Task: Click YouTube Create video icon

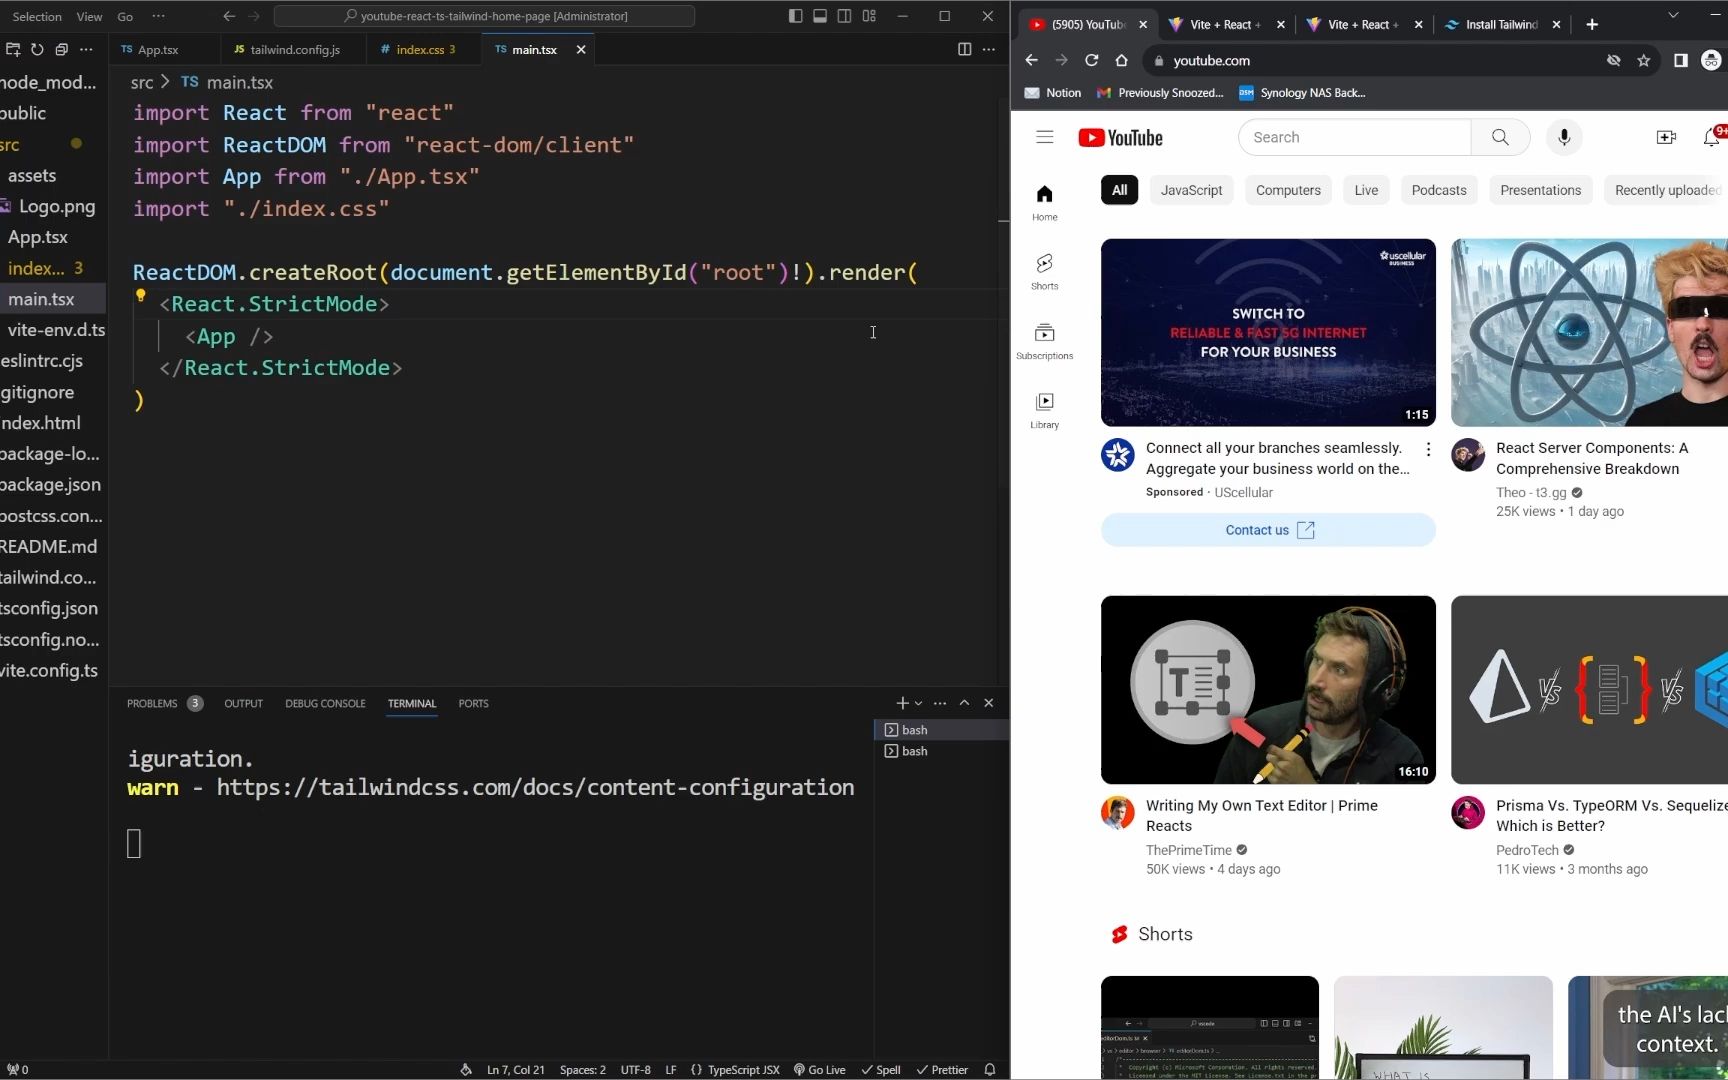Action: point(1666,137)
